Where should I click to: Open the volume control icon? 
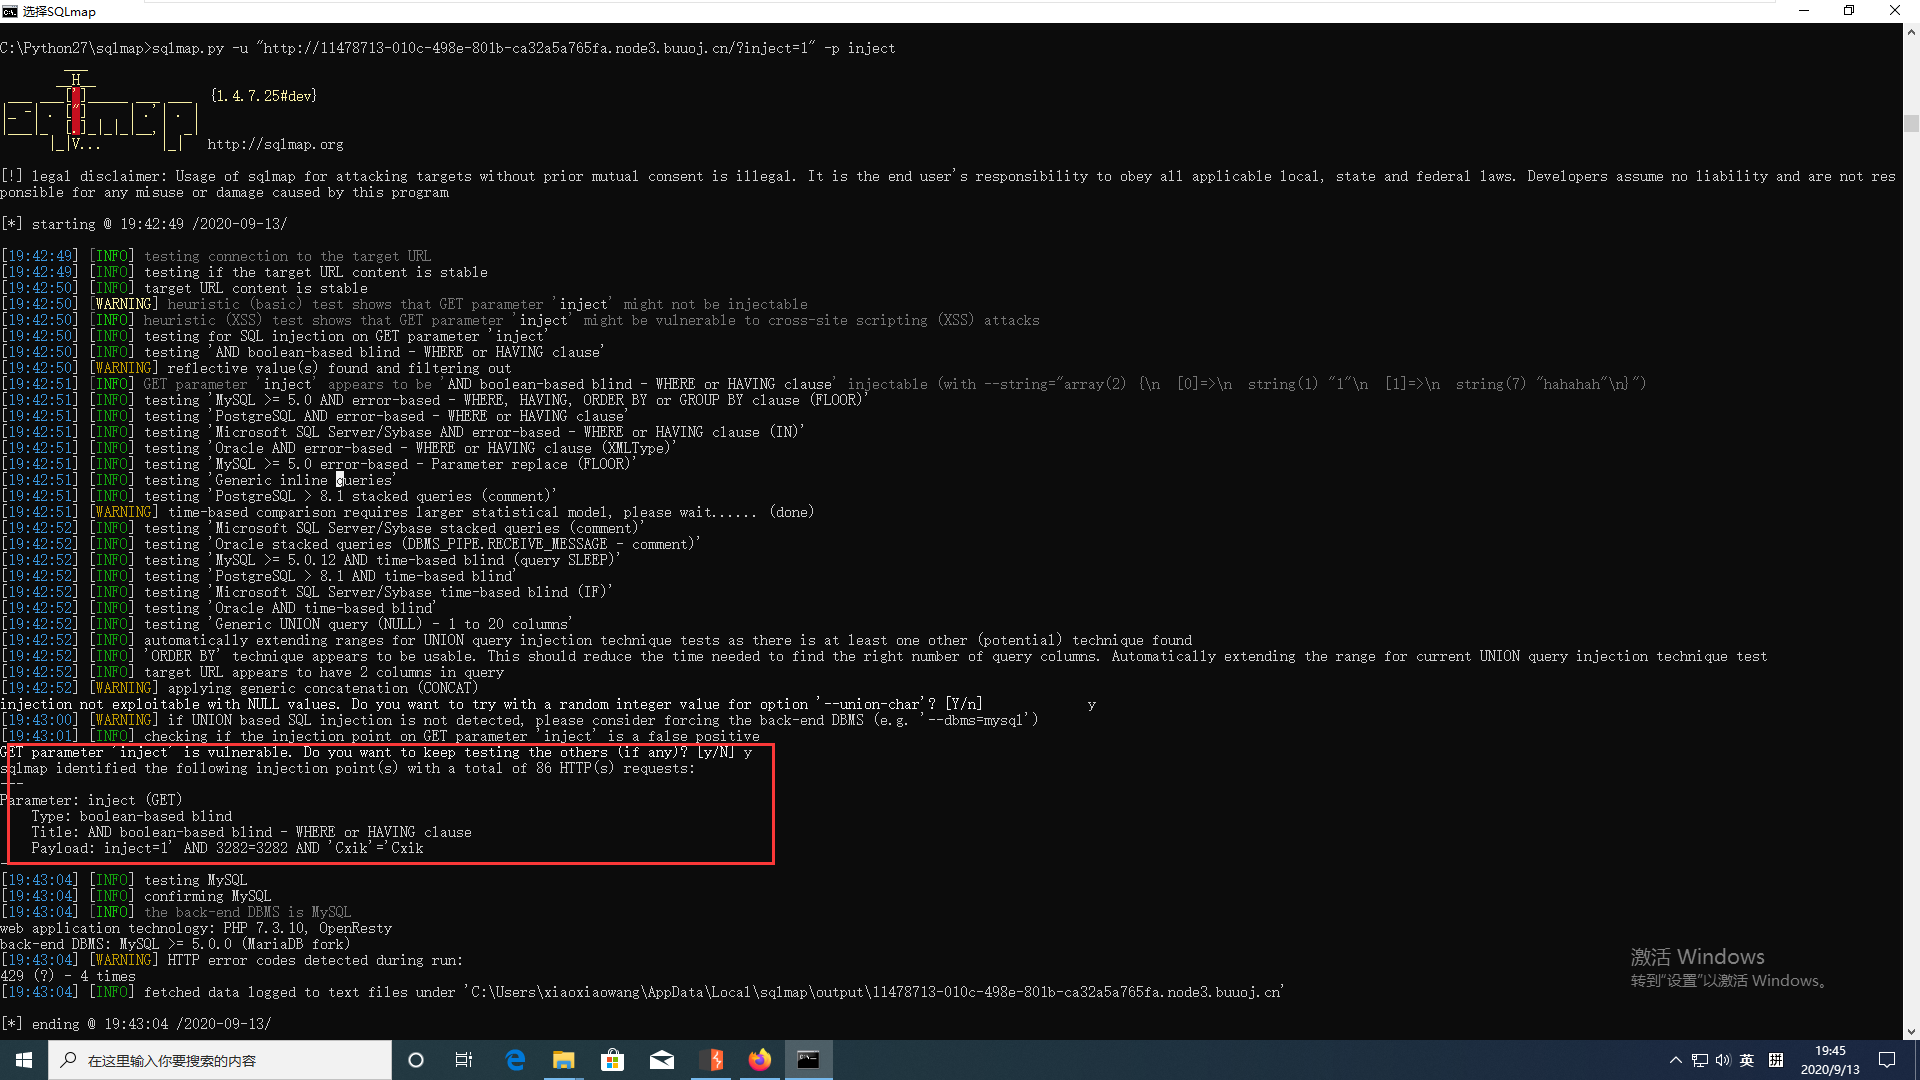point(1722,1060)
